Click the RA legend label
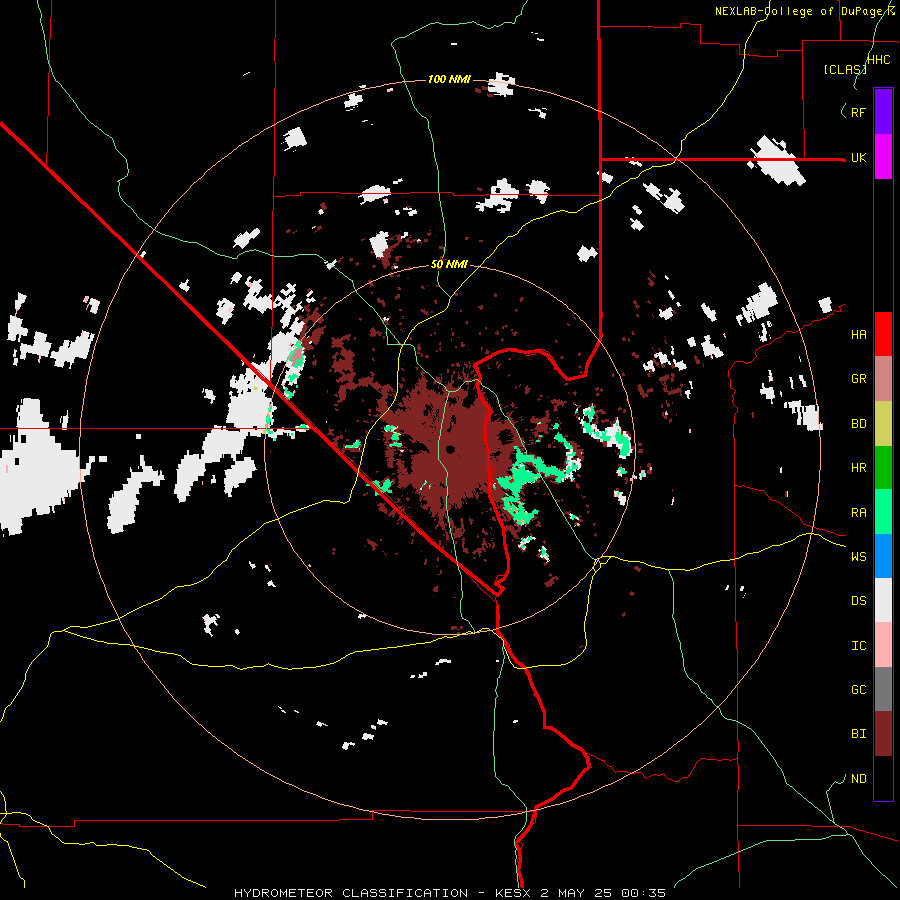Viewport: 900px width, 900px height. (858, 513)
